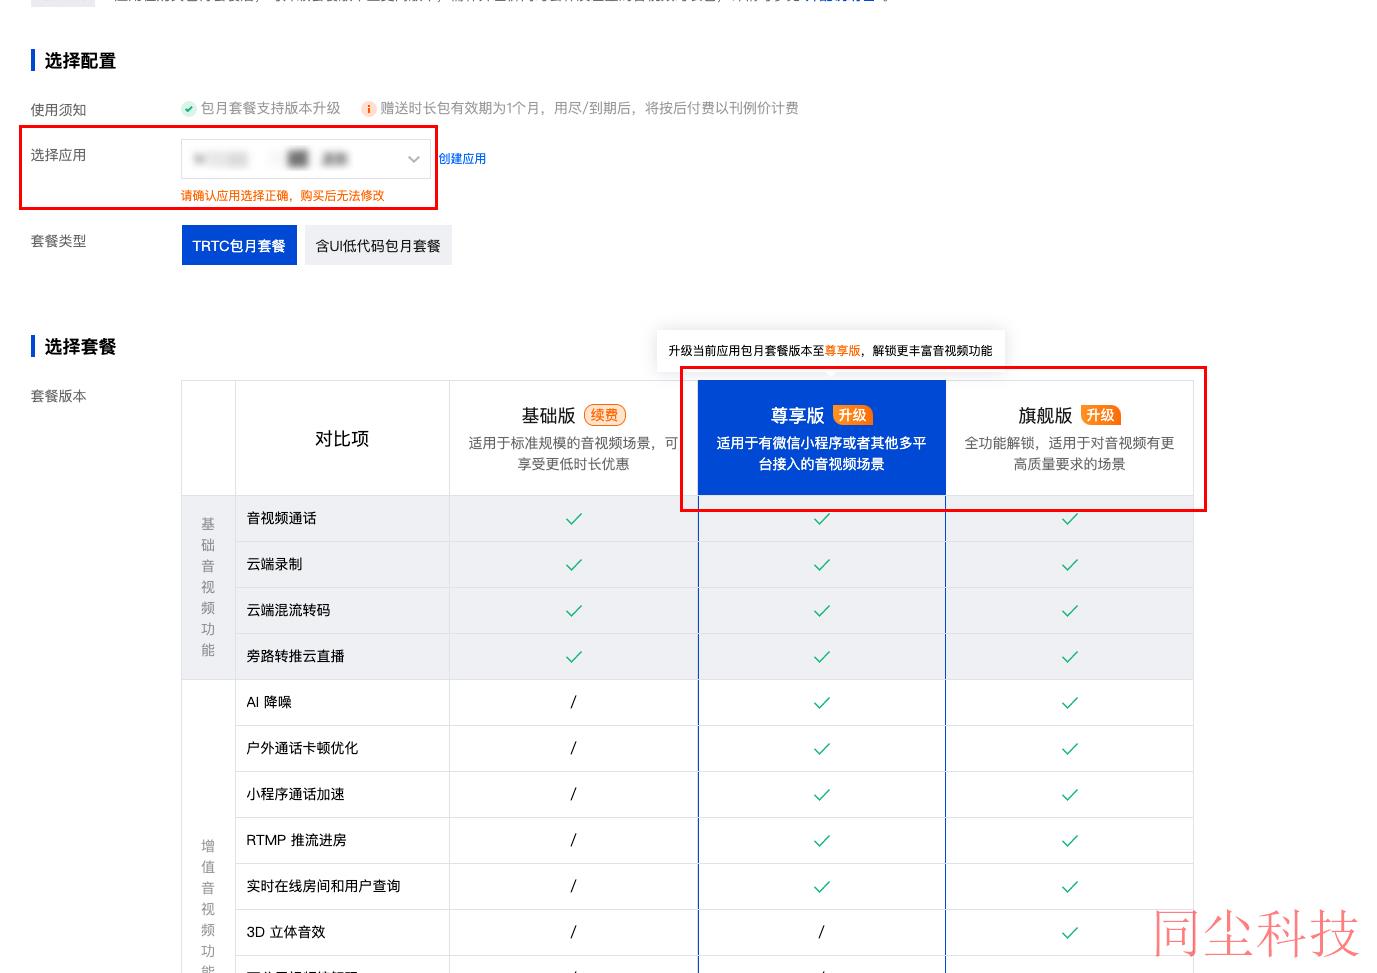
Task: Click 尊享版 checkmark in 音视频通话 row
Action: coord(822,519)
